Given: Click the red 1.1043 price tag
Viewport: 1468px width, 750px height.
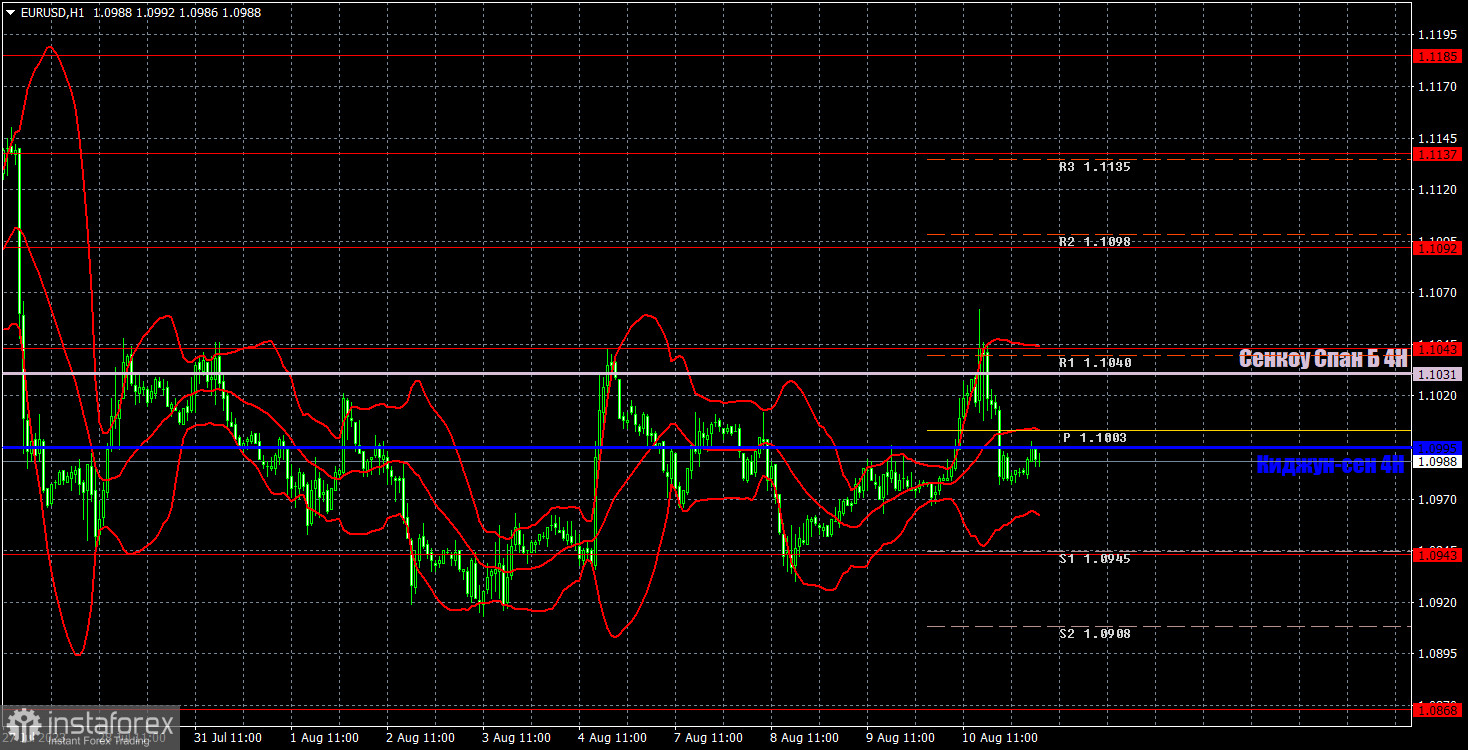Looking at the screenshot, I should pos(1438,348).
